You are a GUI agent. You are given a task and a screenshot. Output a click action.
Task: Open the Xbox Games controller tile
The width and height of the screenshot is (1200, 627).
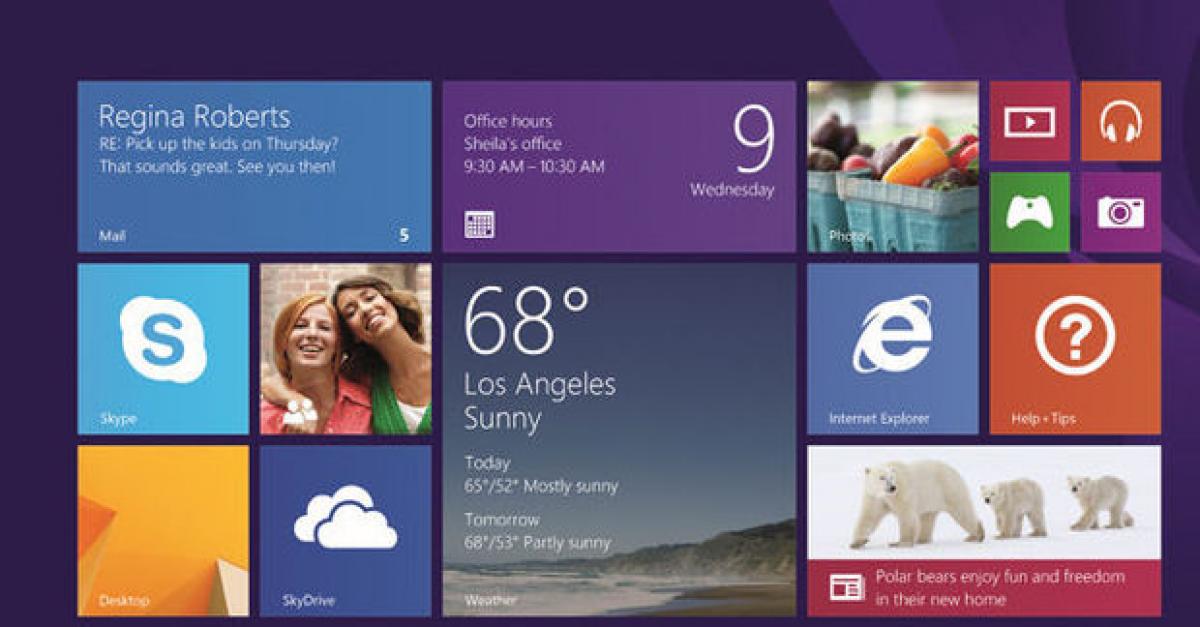(1029, 212)
